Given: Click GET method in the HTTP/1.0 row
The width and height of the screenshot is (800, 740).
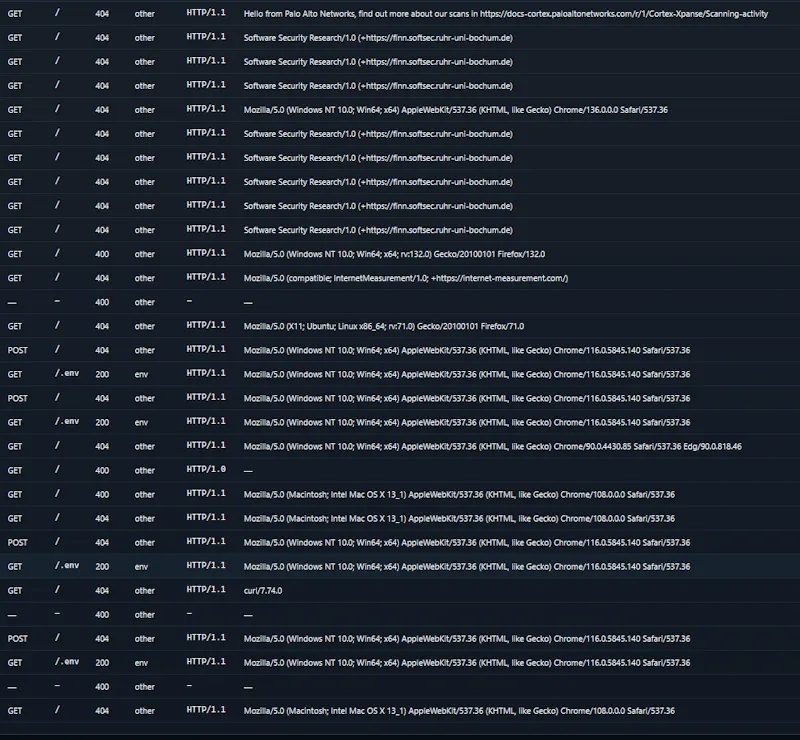Looking at the screenshot, I should pyautogui.click(x=15, y=471).
